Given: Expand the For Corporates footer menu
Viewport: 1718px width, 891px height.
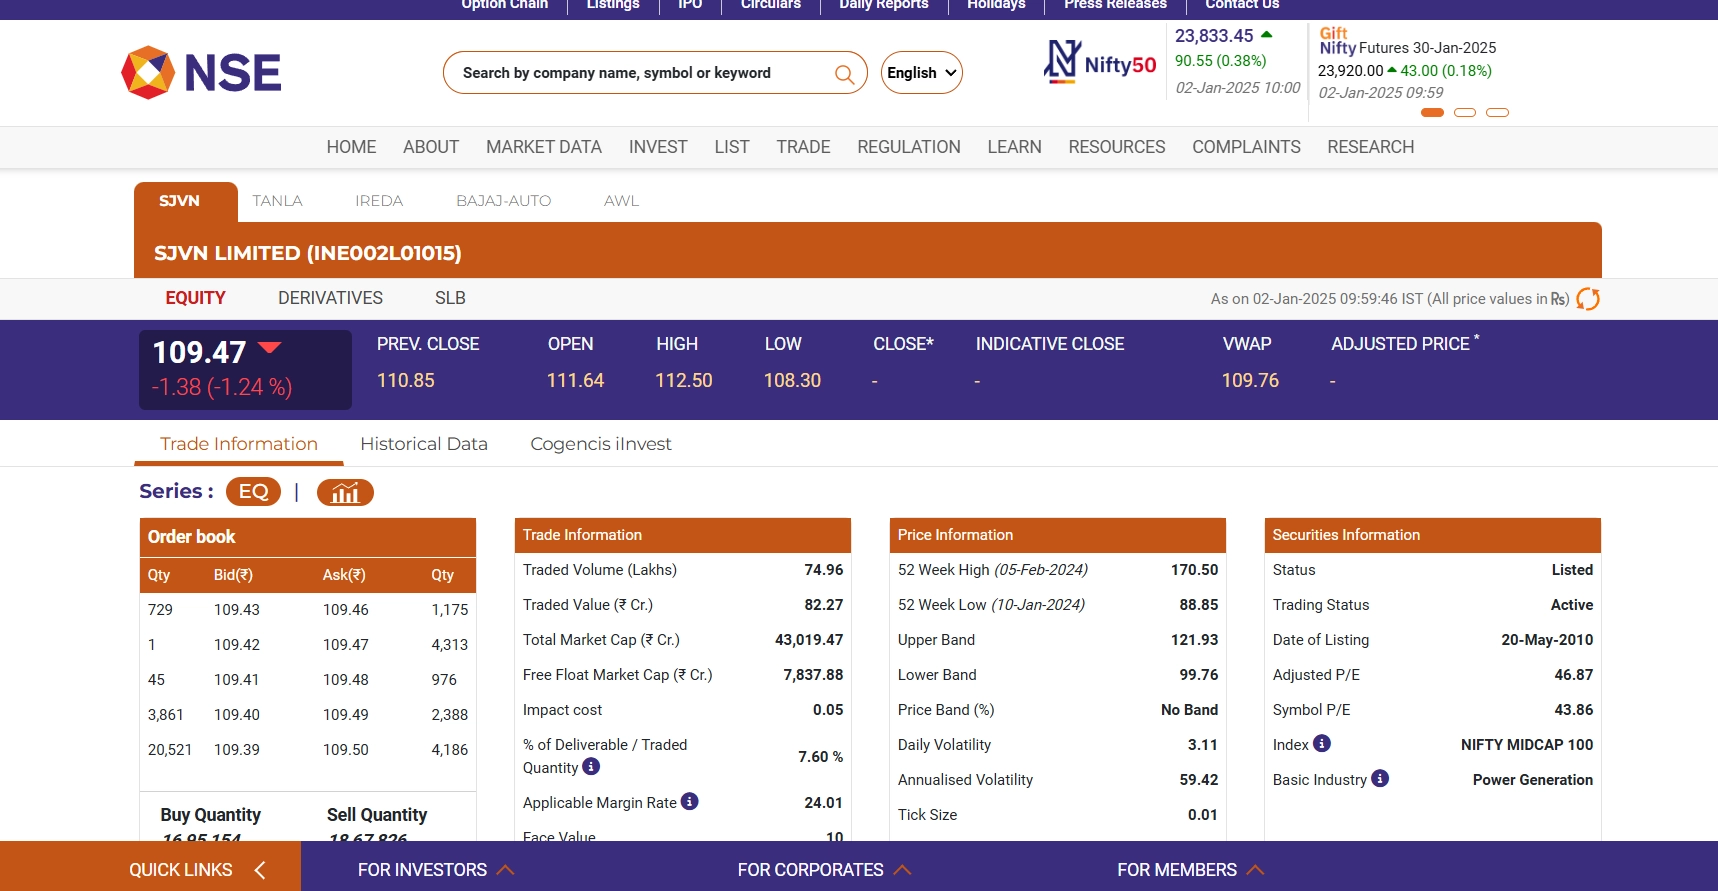Looking at the screenshot, I should pyautogui.click(x=824, y=870).
